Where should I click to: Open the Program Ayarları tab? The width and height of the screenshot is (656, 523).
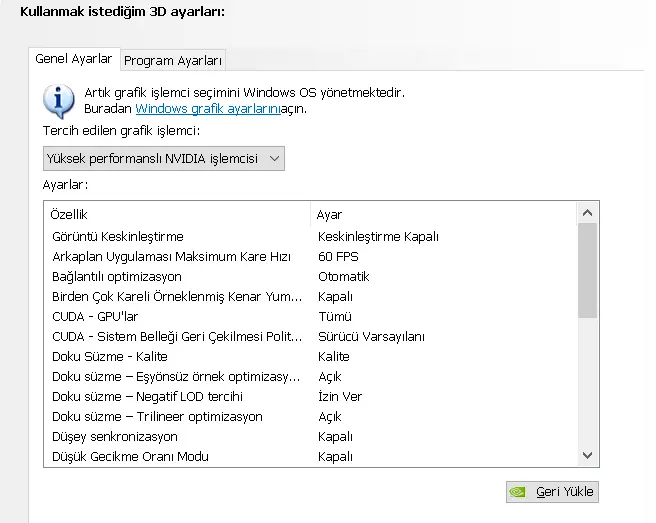(173, 61)
